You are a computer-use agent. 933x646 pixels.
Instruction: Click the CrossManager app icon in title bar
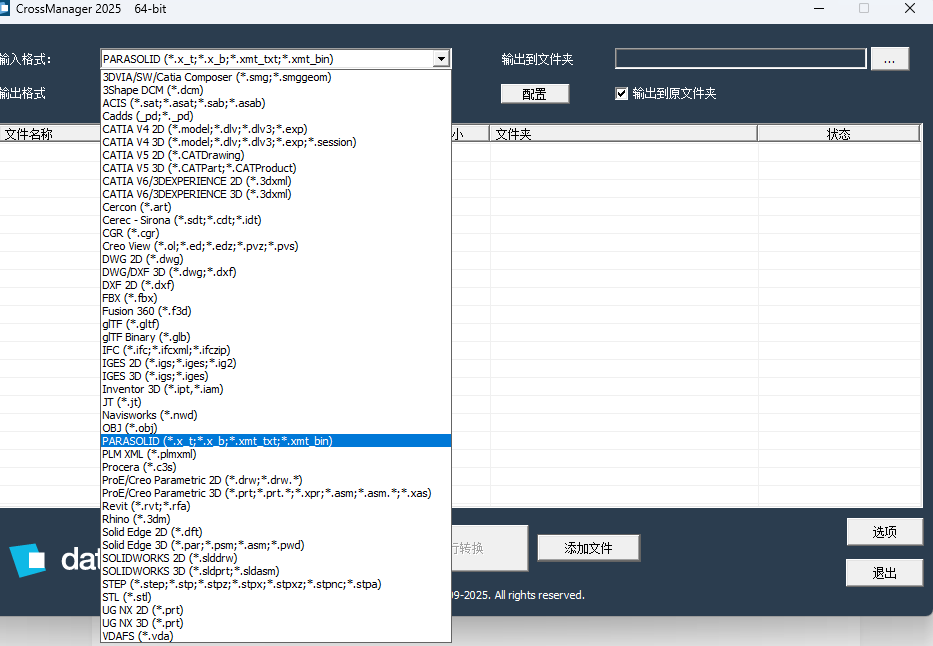point(4,8)
